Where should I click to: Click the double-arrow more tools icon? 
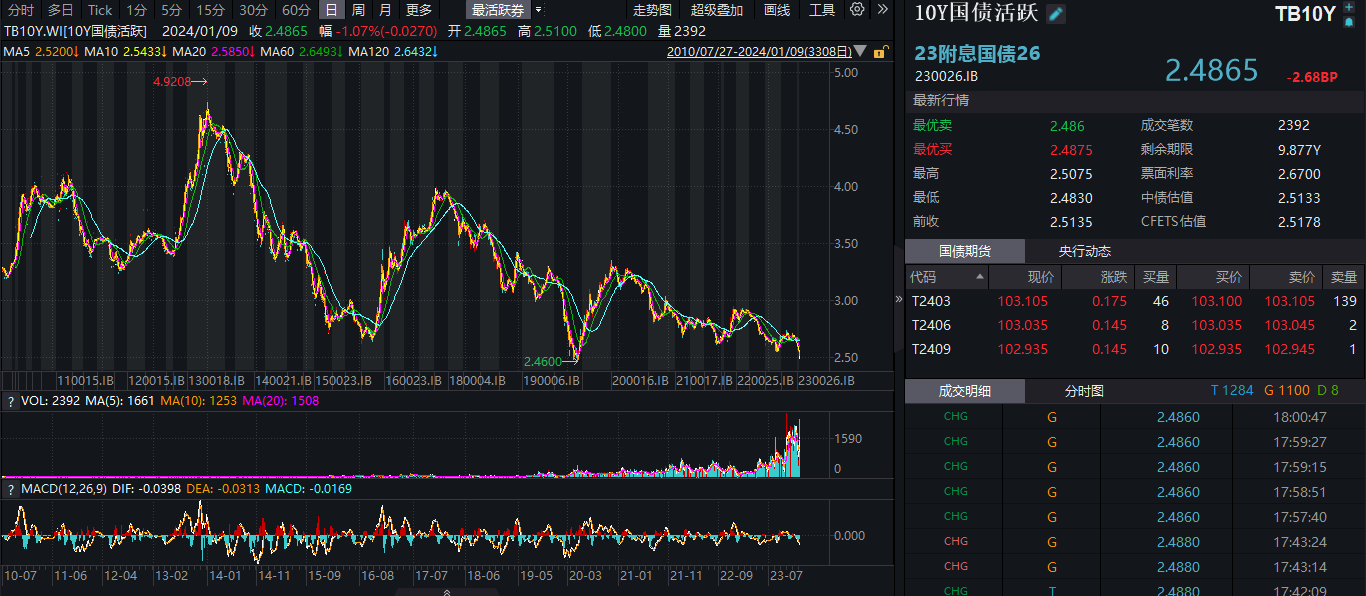(x=881, y=10)
